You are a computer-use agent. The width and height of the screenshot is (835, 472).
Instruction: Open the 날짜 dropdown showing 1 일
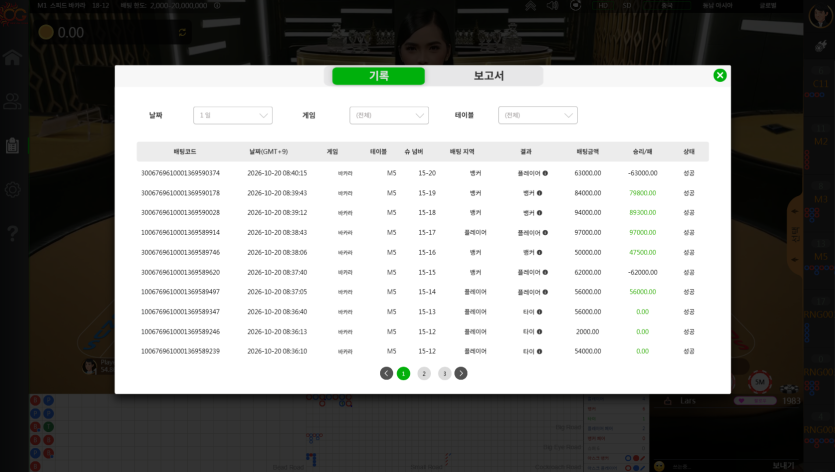coord(233,115)
